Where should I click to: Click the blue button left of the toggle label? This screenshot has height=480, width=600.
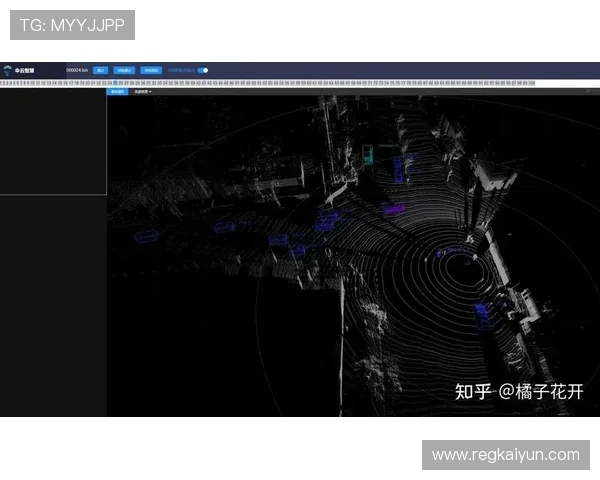(151, 70)
